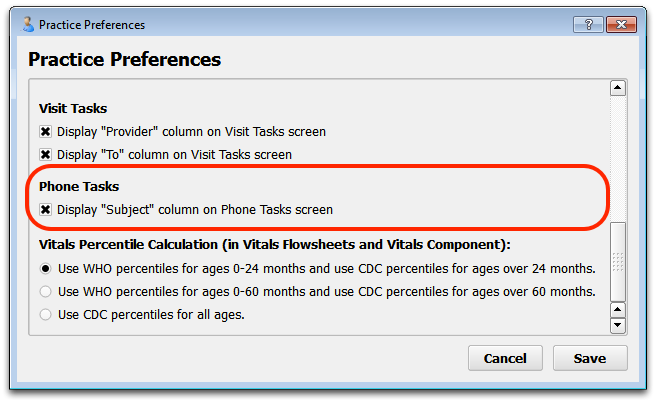Toggle Display "Subject" column on Phone Tasks
The width and height of the screenshot is (656, 403).
tap(46, 209)
